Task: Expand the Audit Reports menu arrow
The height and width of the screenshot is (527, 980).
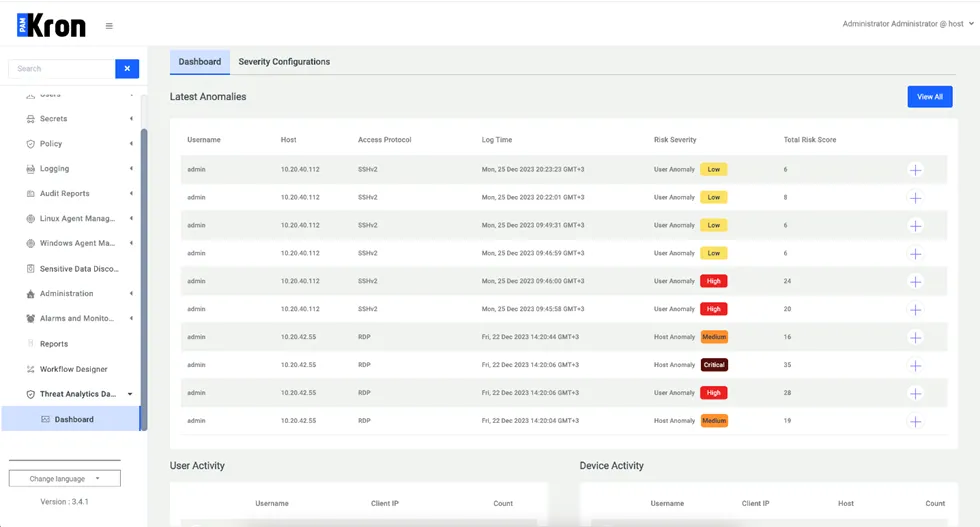Action: coord(131,194)
